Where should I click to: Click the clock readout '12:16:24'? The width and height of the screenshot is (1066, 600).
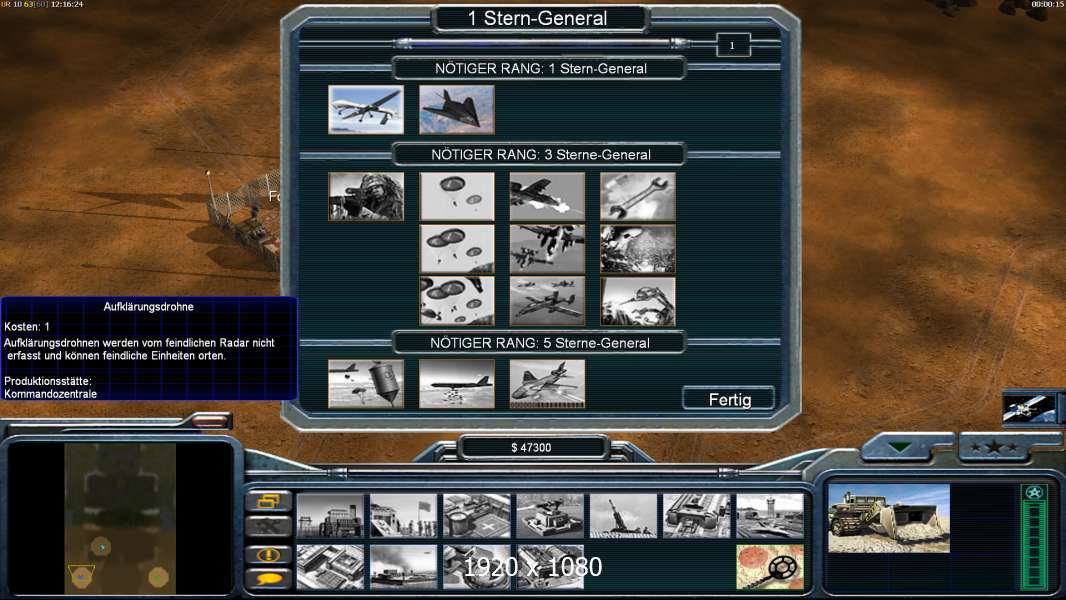[x=67, y=4]
